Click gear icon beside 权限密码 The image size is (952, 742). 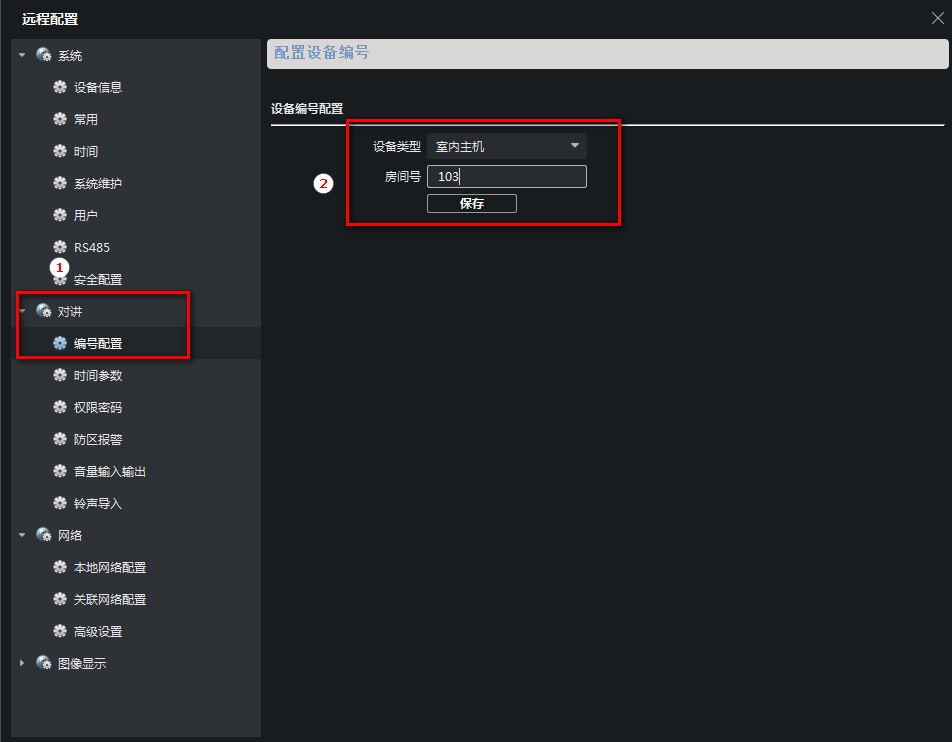coord(60,407)
